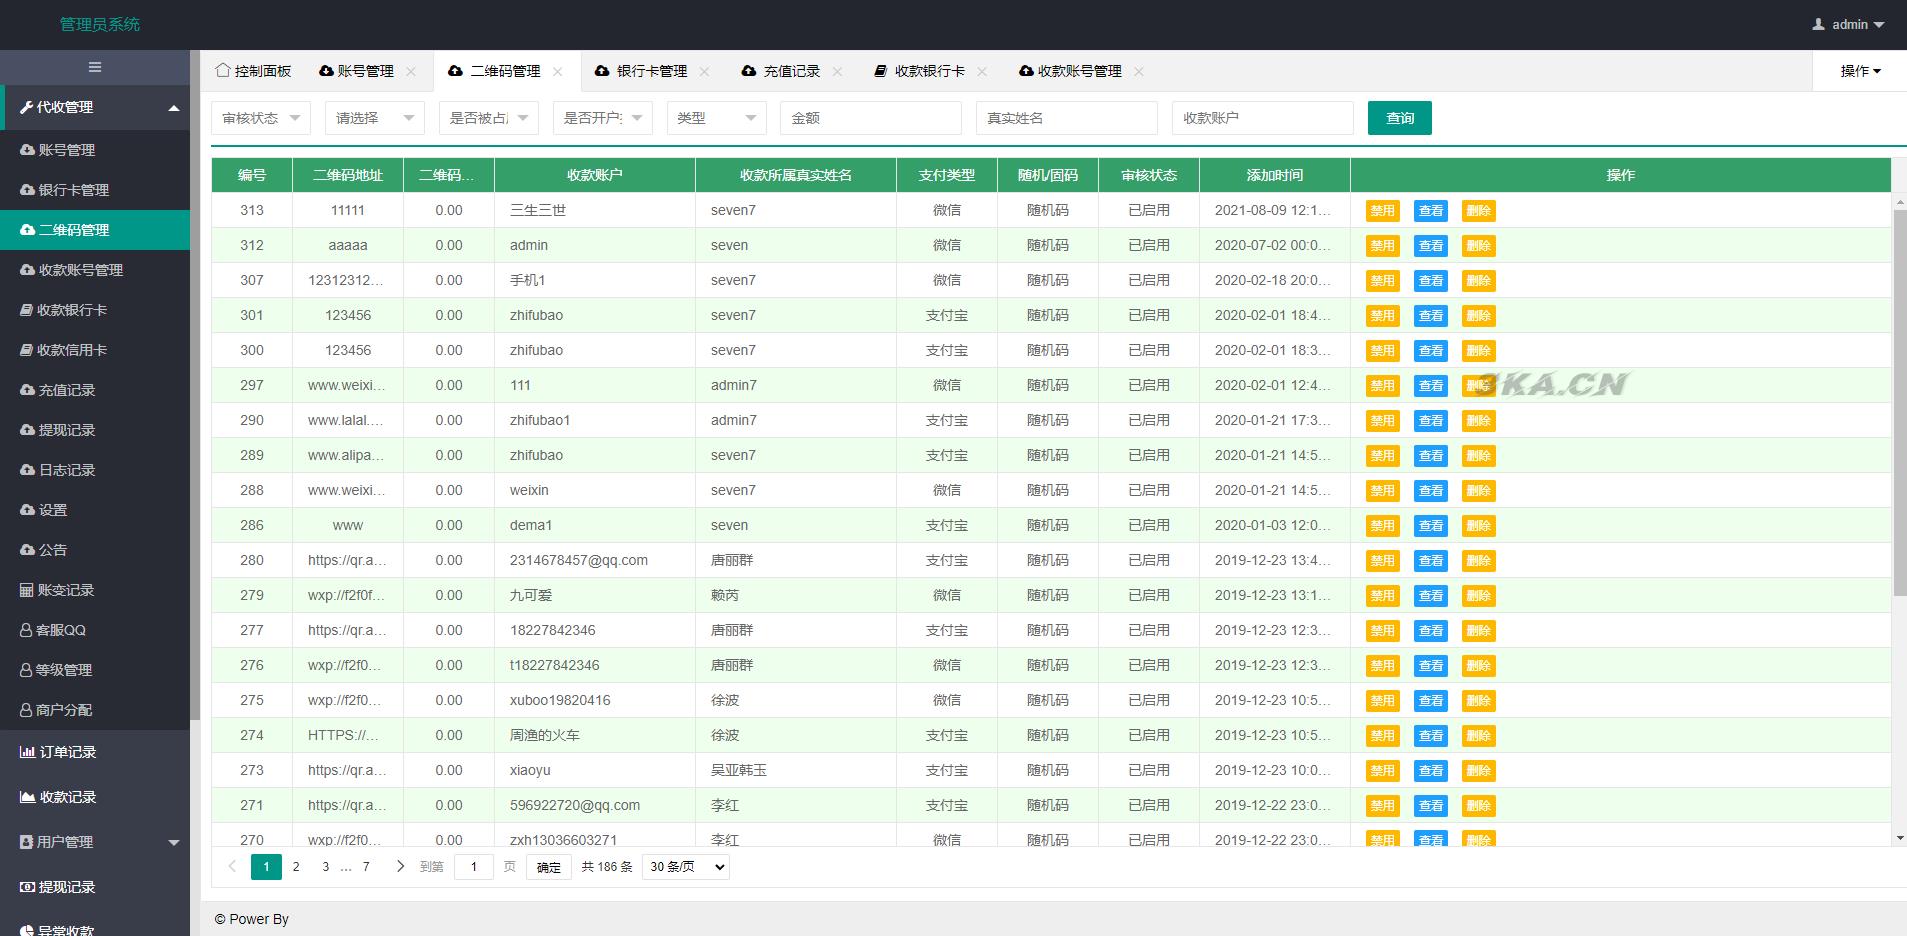This screenshot has width=1907, height=936.
Task: Open the 是否被占 filter dropdown
Action: 489,118
